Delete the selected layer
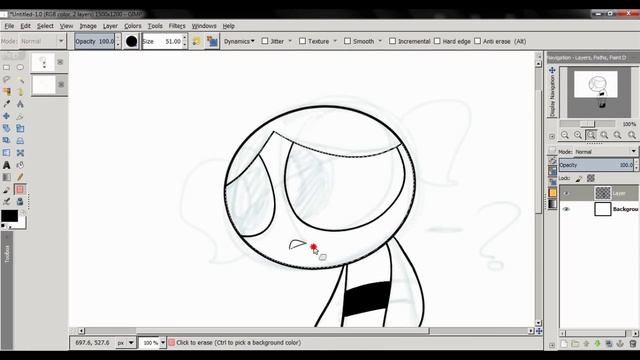 (633, 344)
